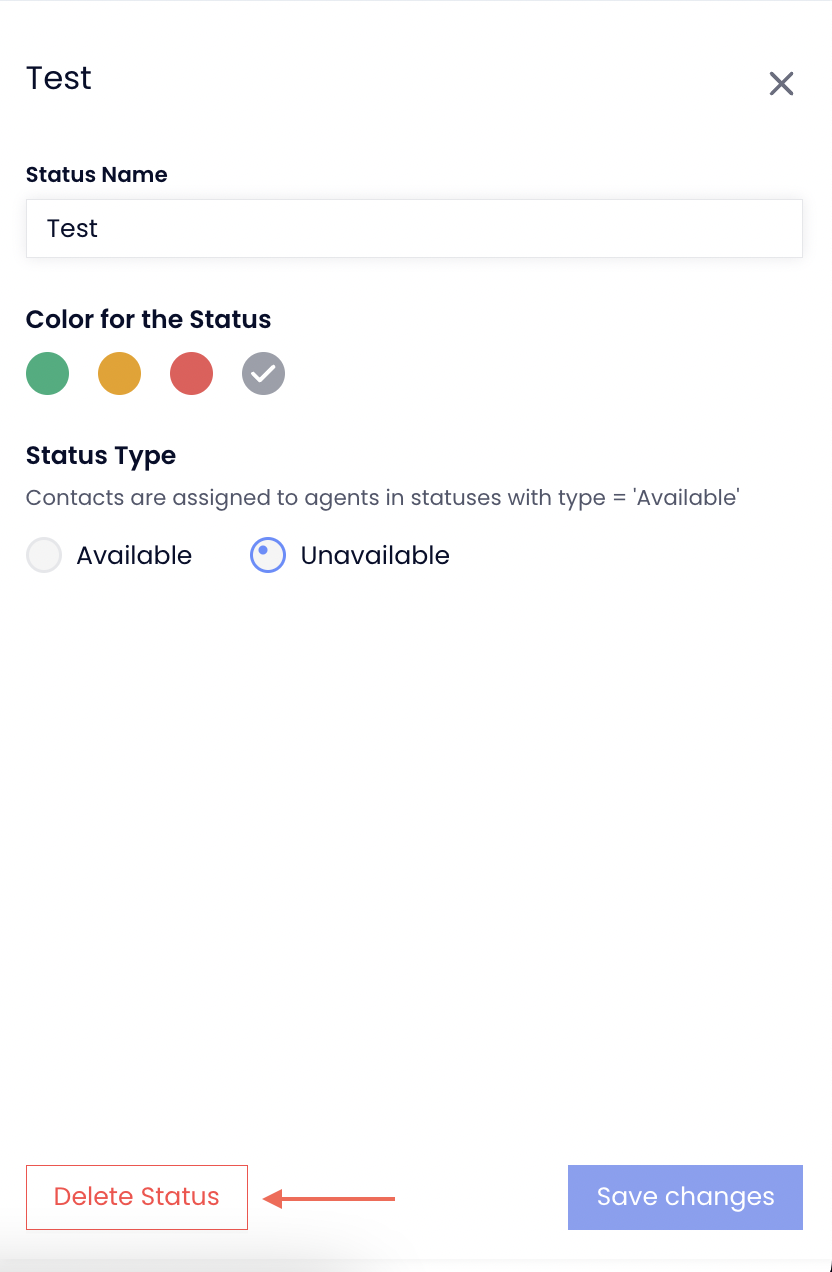This screenshot has height=1272, width=832.
Task: Click the 'Unavailable' option label text
Action: 375,555
